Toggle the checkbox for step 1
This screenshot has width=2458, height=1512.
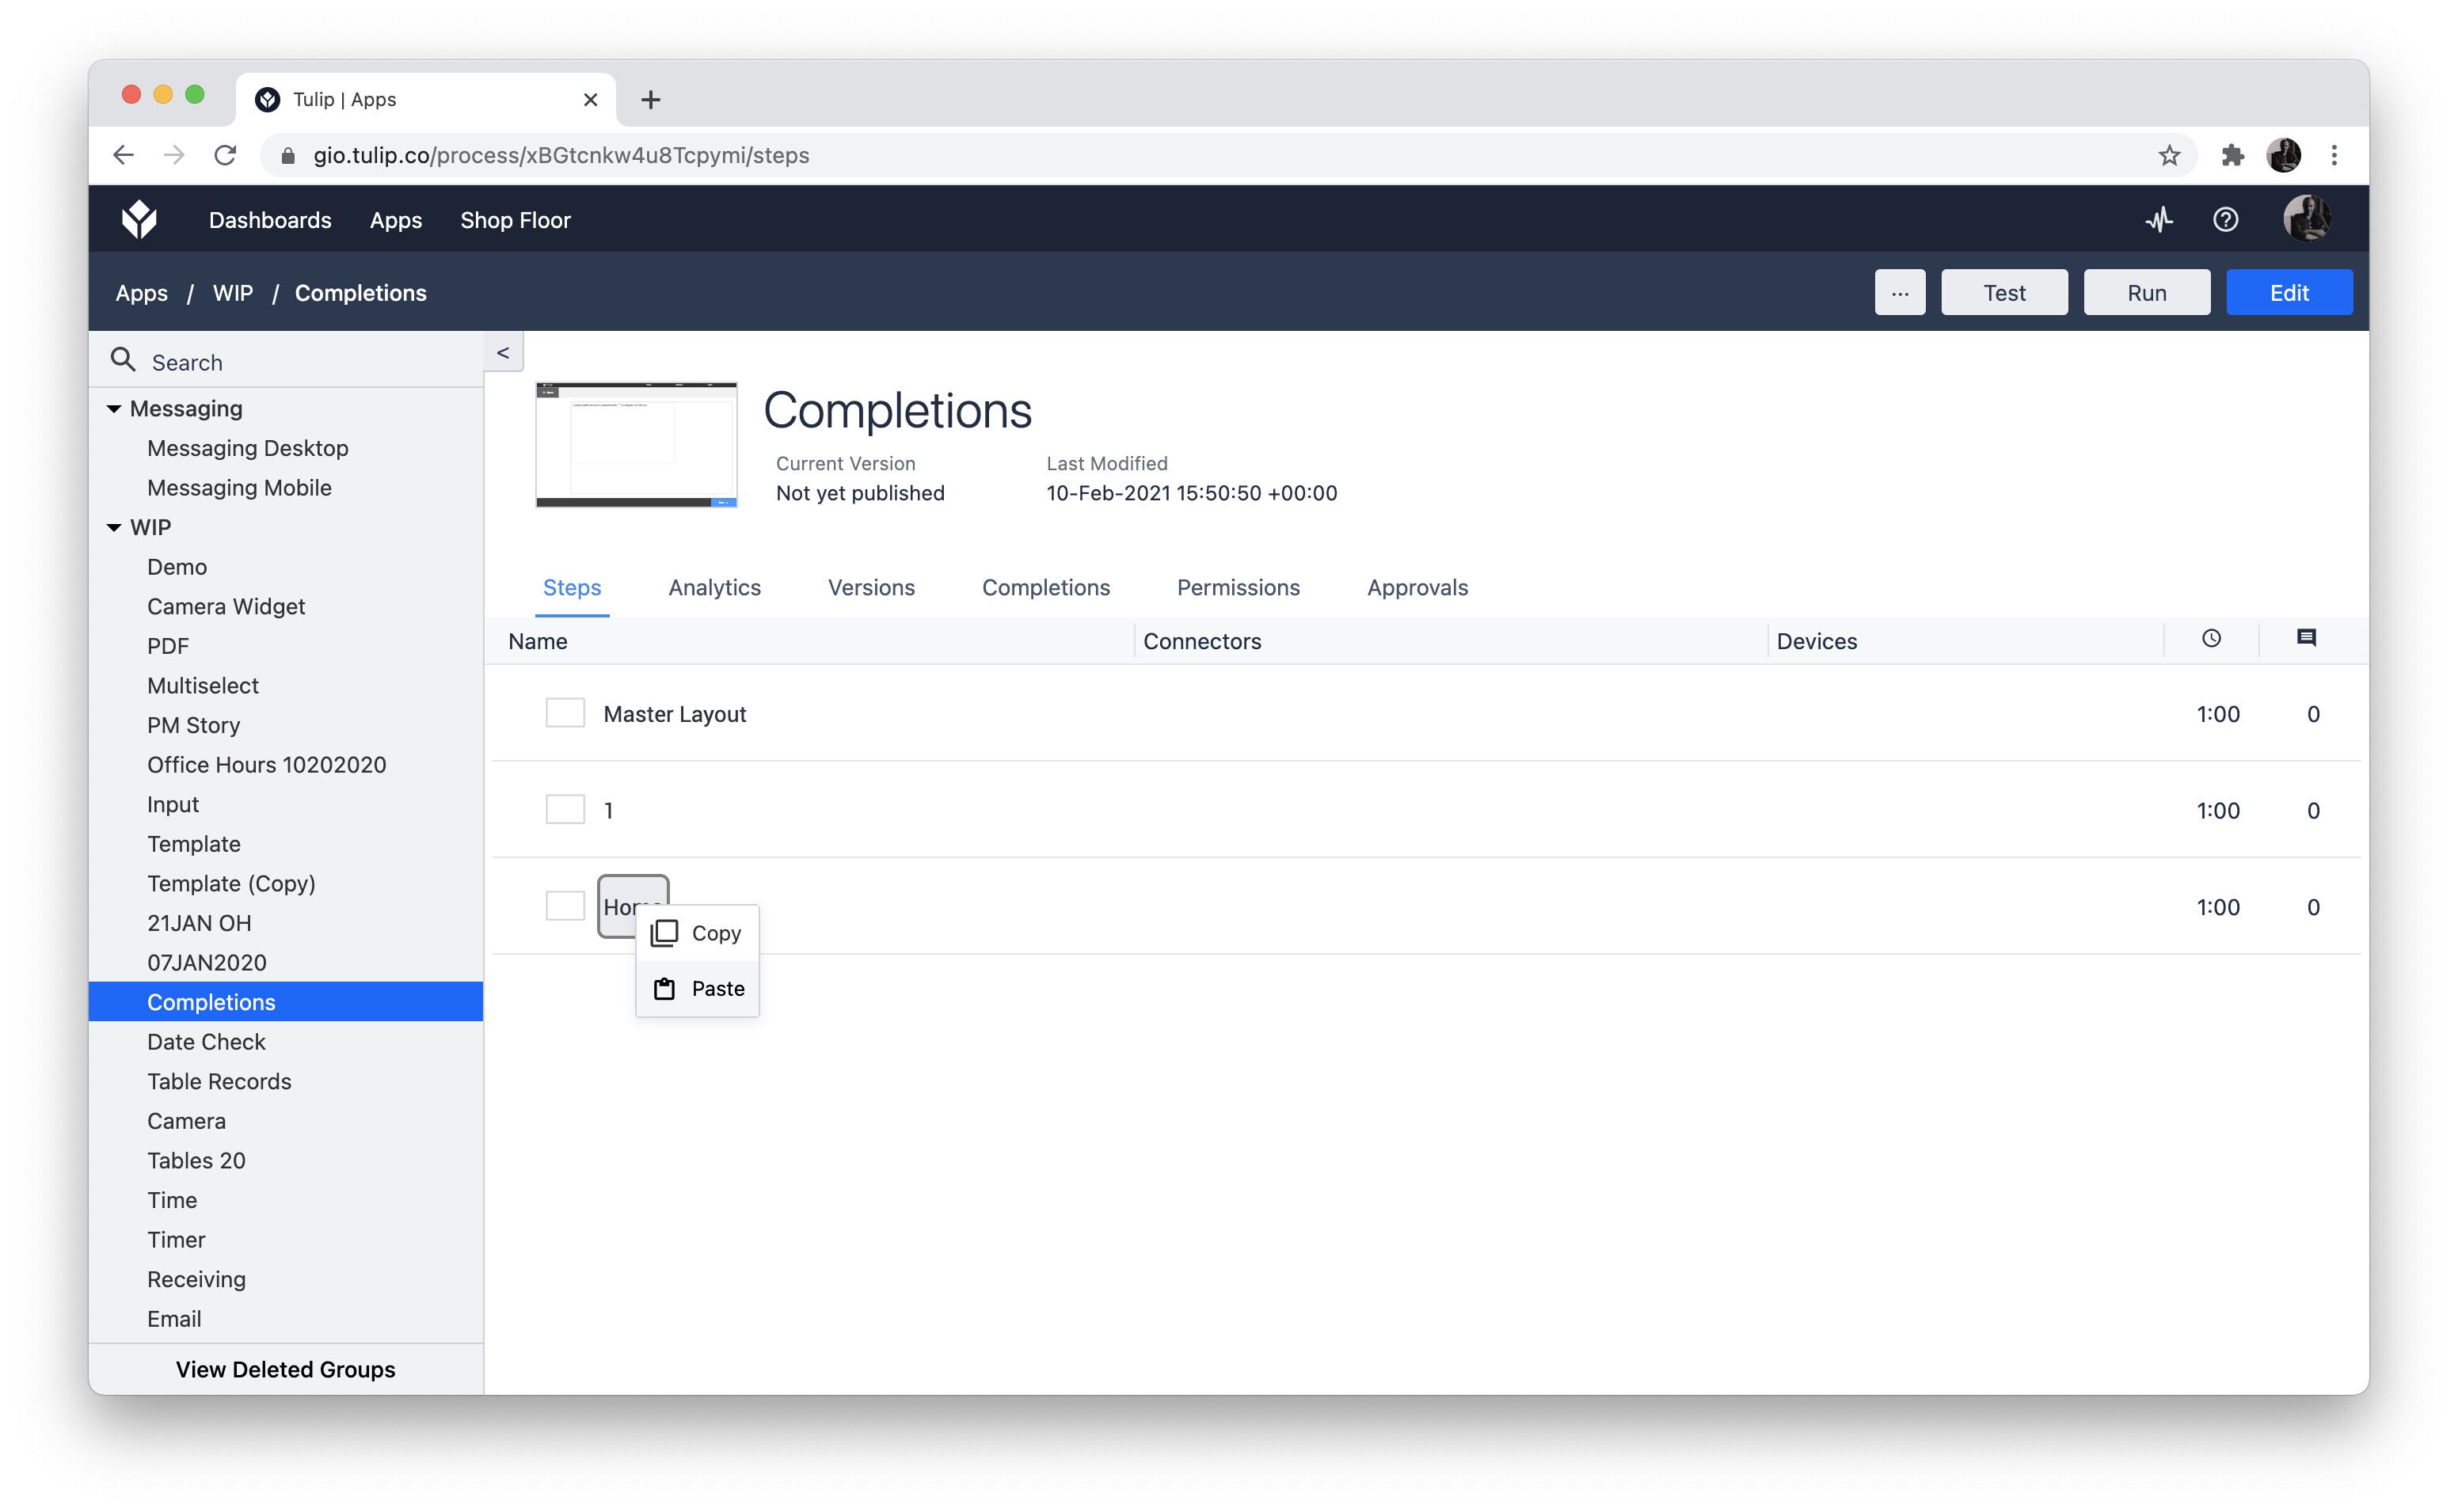tap(565, 810)
